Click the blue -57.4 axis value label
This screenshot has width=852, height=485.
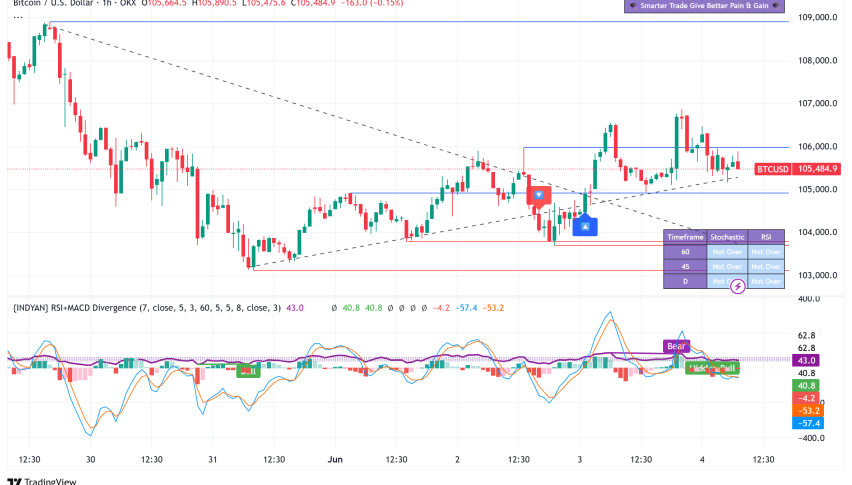click(x=807, y=423)
